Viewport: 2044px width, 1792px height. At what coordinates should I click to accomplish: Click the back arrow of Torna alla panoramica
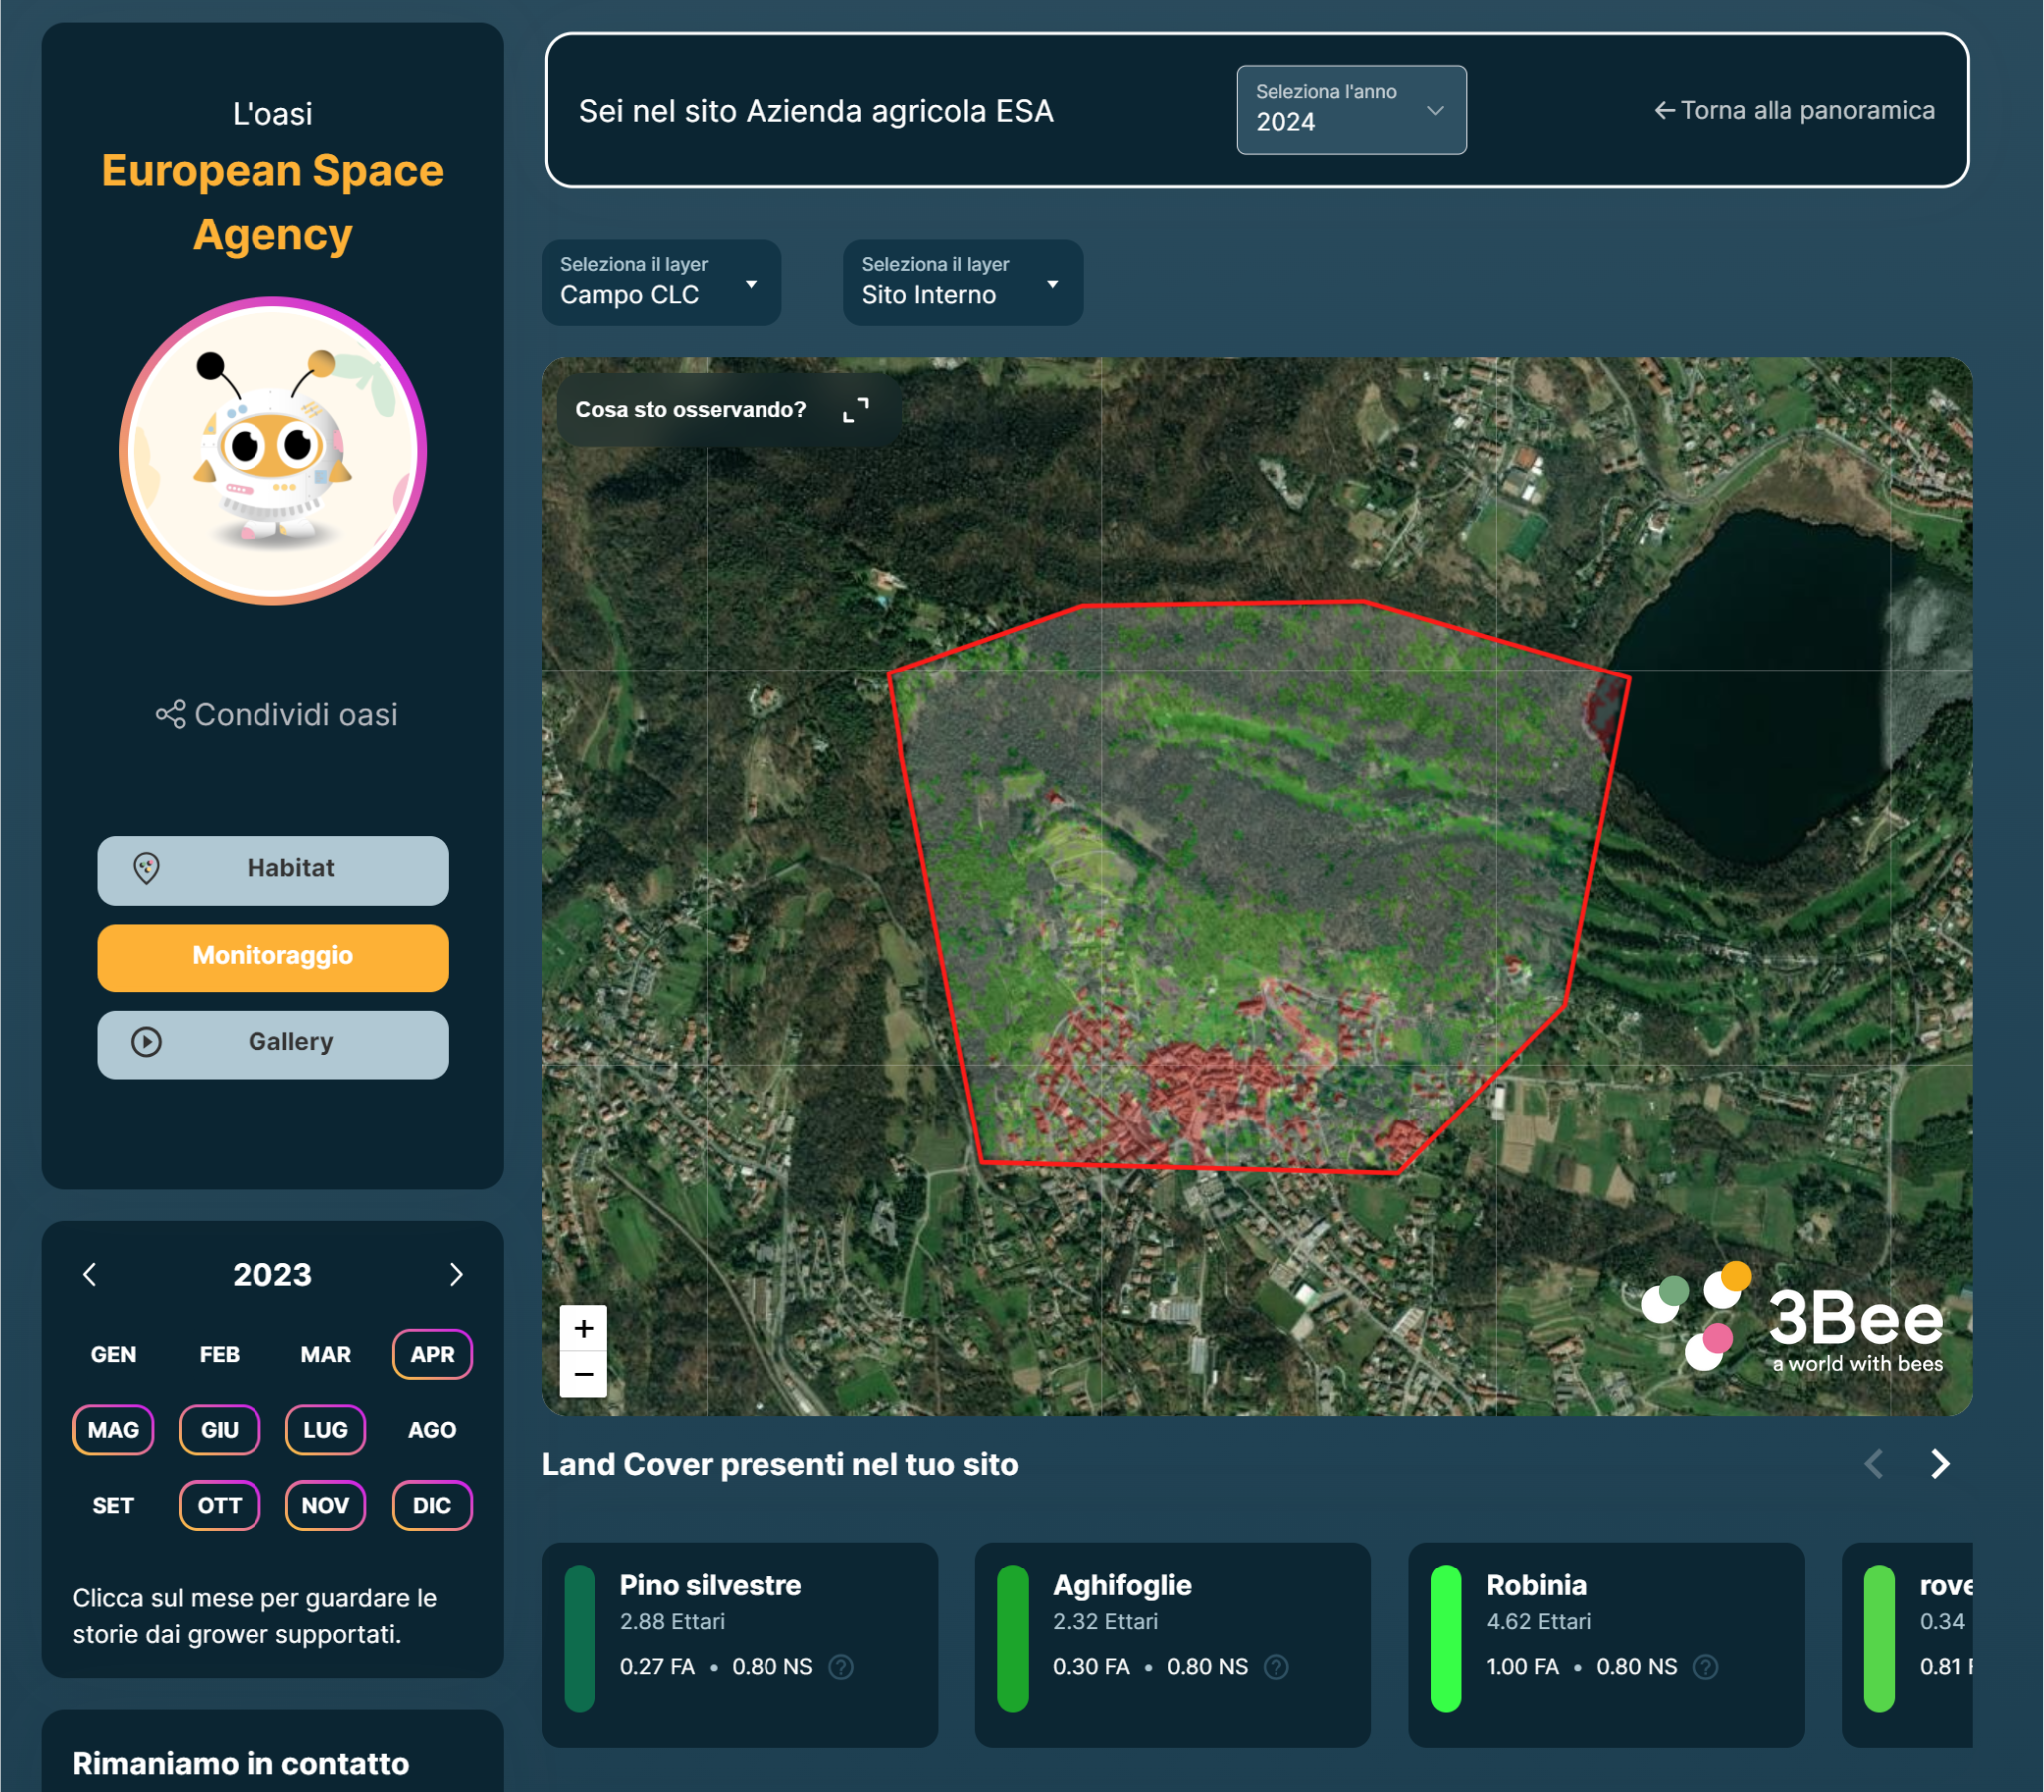point(1664,110)
